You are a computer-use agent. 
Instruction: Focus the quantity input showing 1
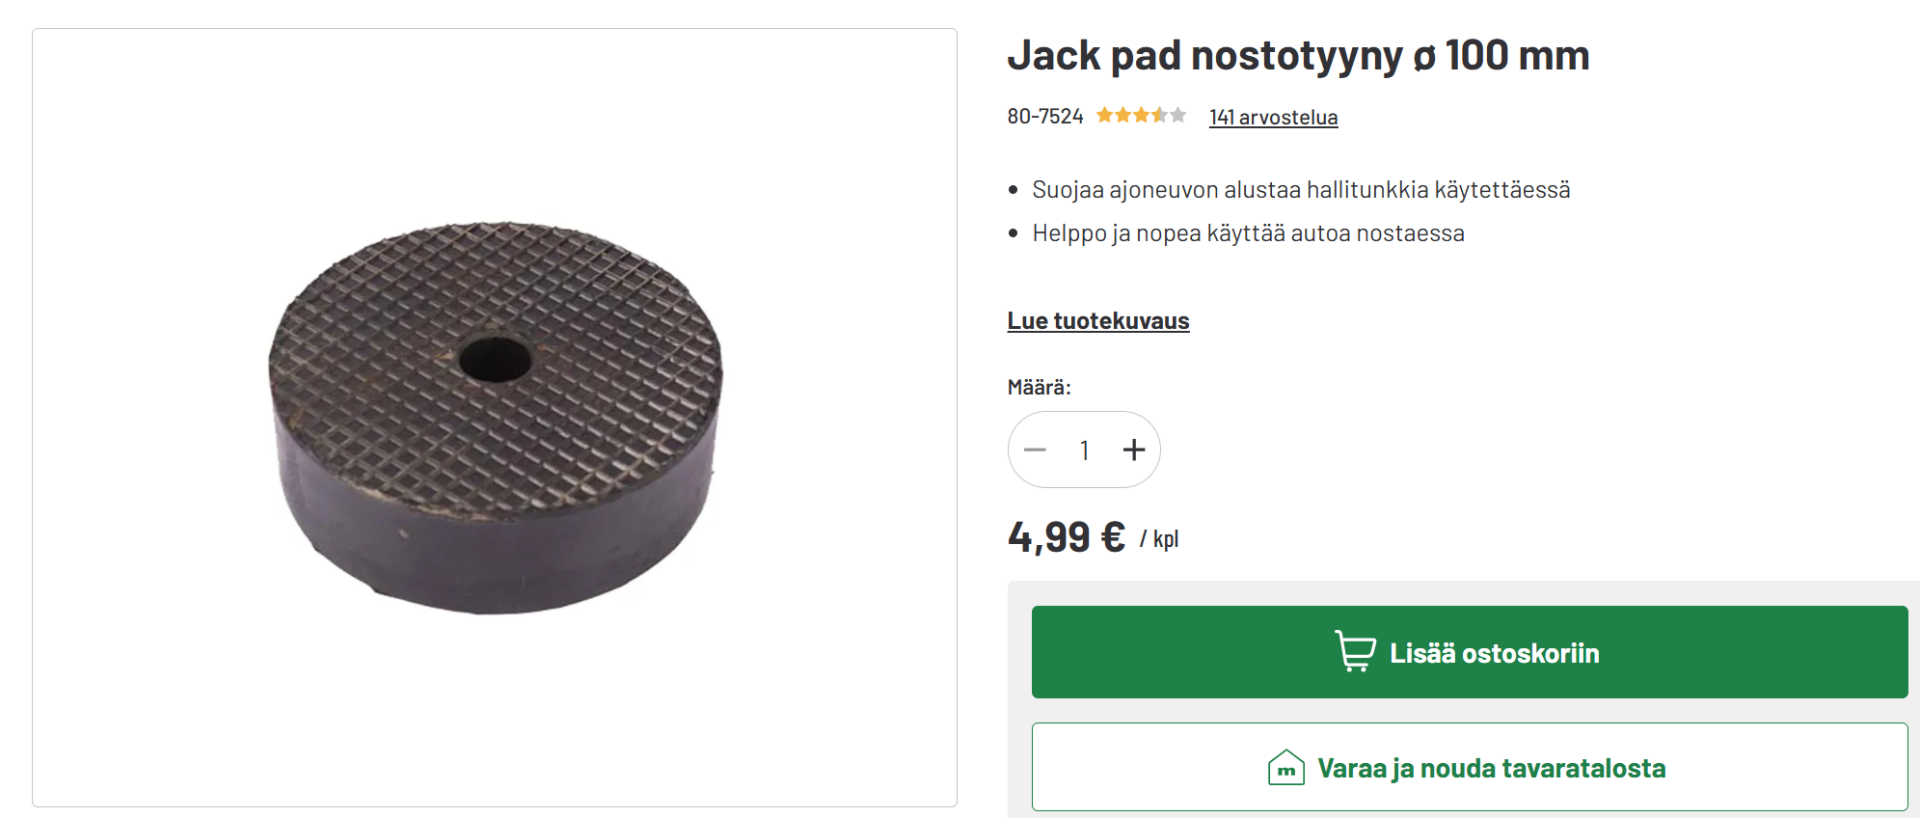point(1084,450)
